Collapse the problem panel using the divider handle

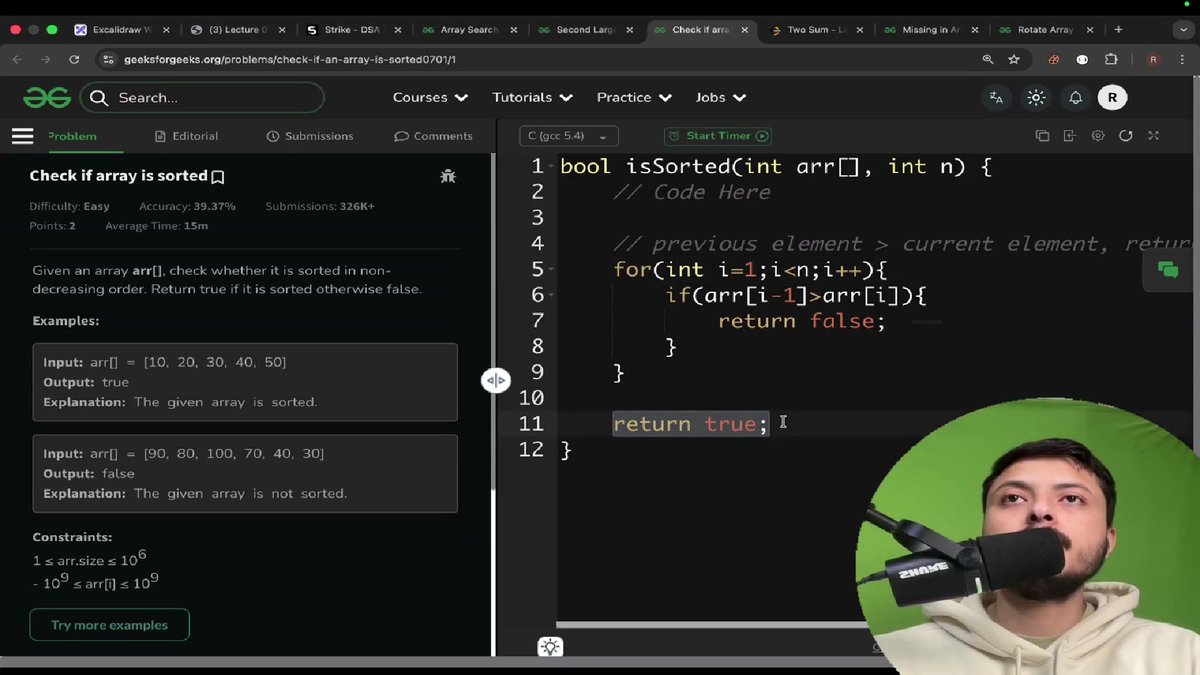(x=496, y=380)
